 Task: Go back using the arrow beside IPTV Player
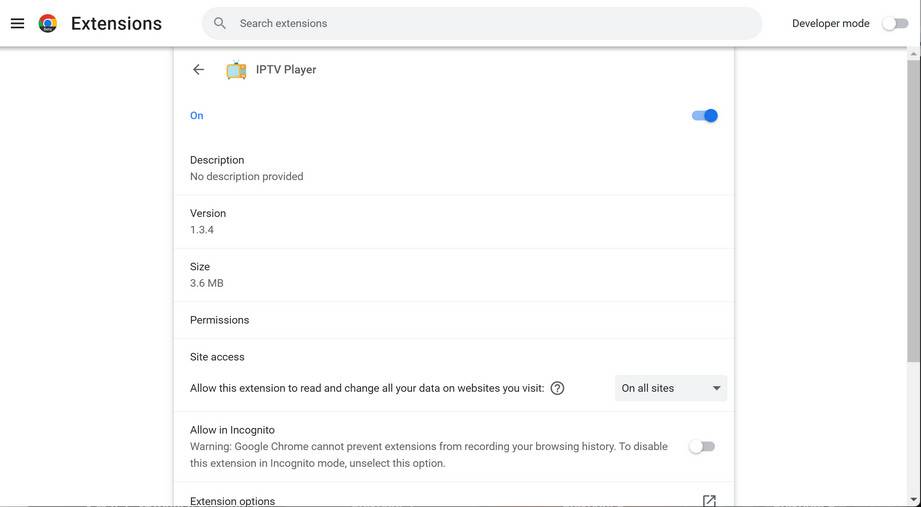[x=198, y=69]
